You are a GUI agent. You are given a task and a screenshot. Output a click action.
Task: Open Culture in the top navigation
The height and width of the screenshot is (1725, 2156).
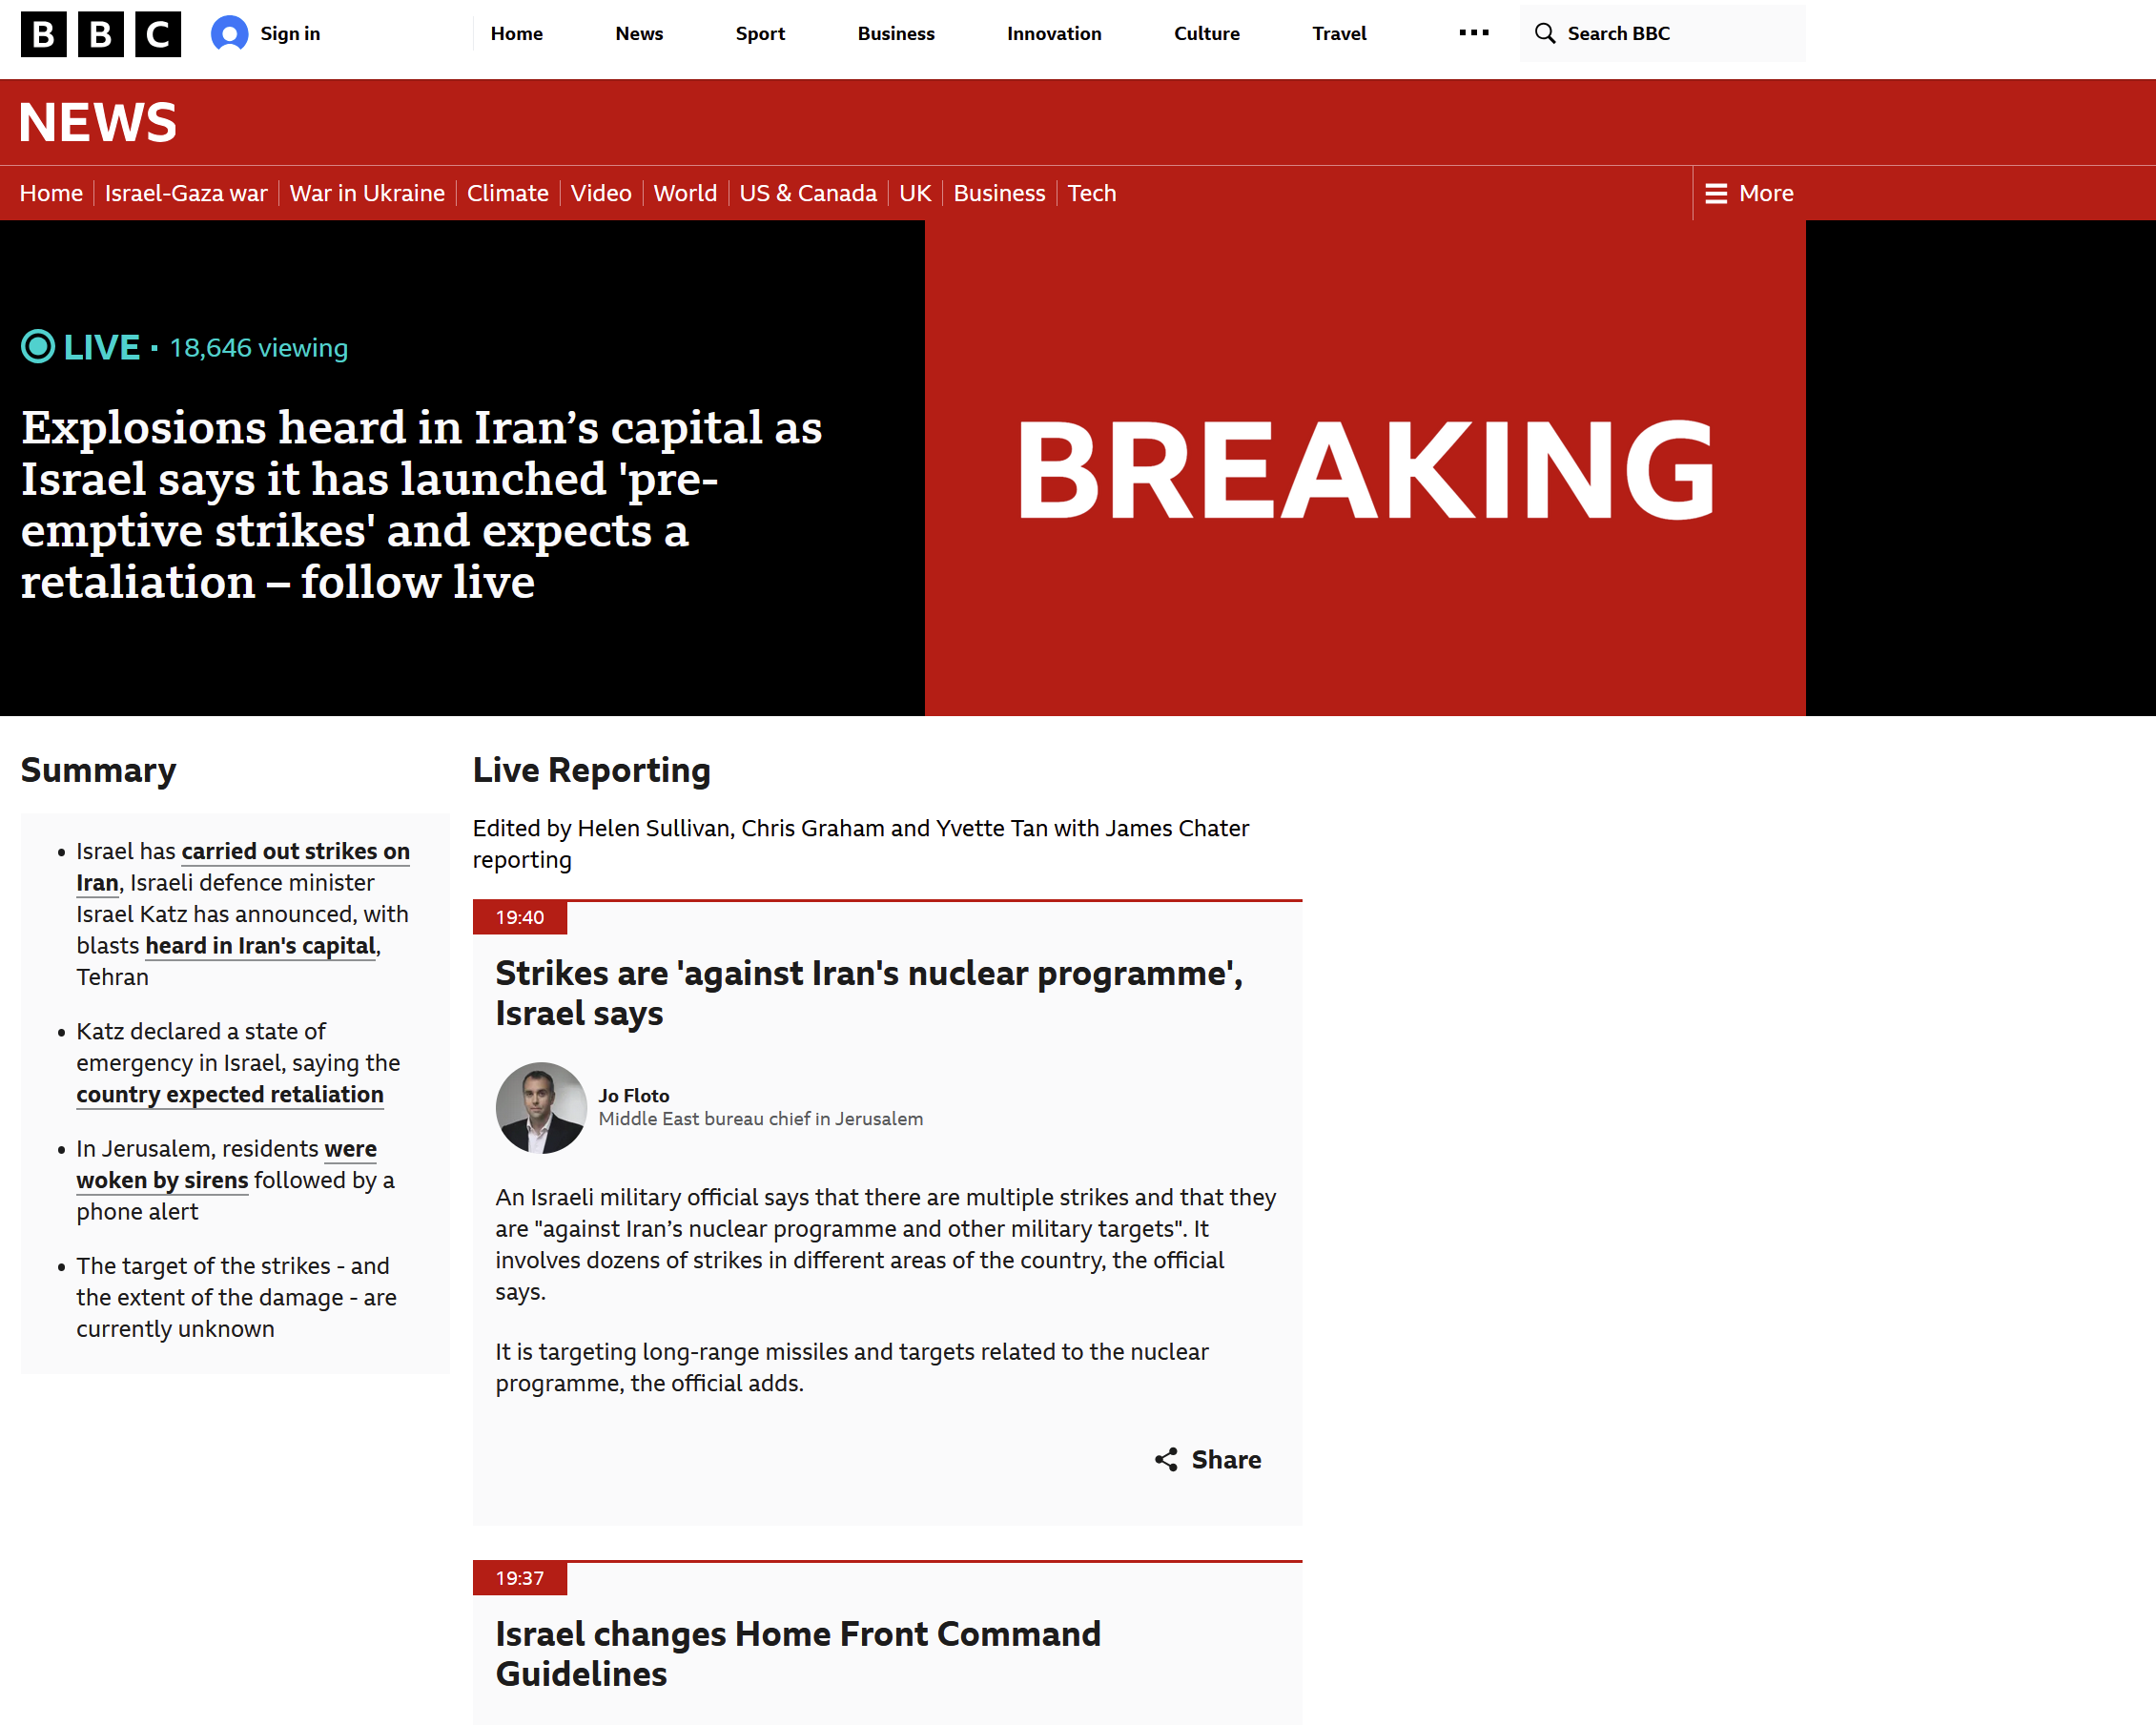click(x=1207, y=34)
